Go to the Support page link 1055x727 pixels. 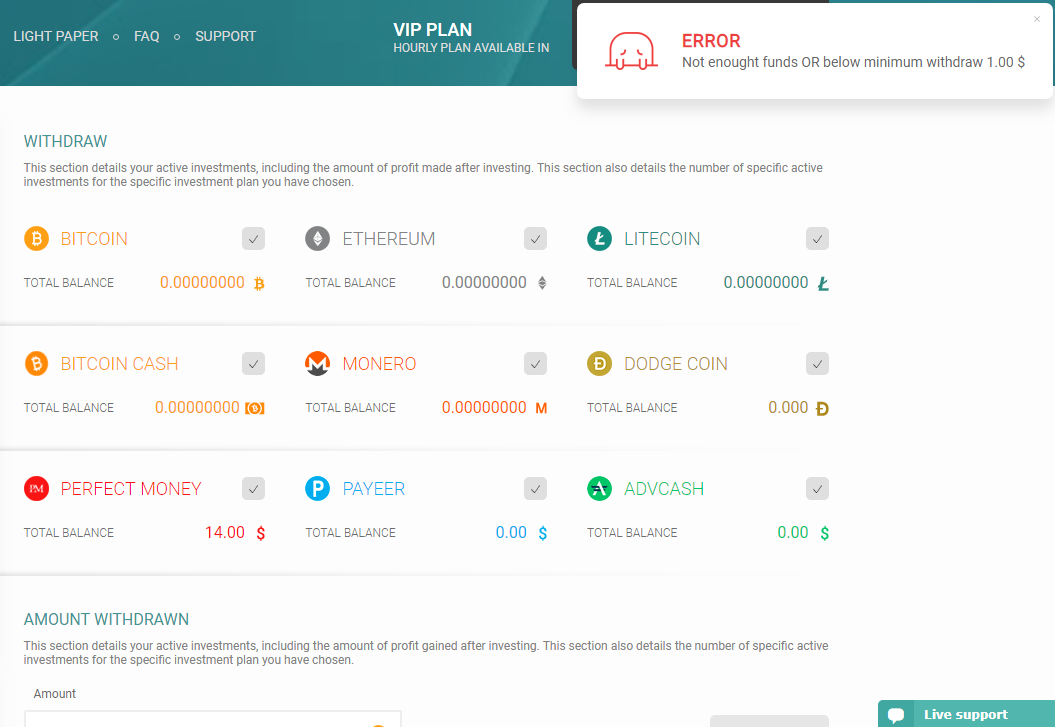[x=226, y=36]
